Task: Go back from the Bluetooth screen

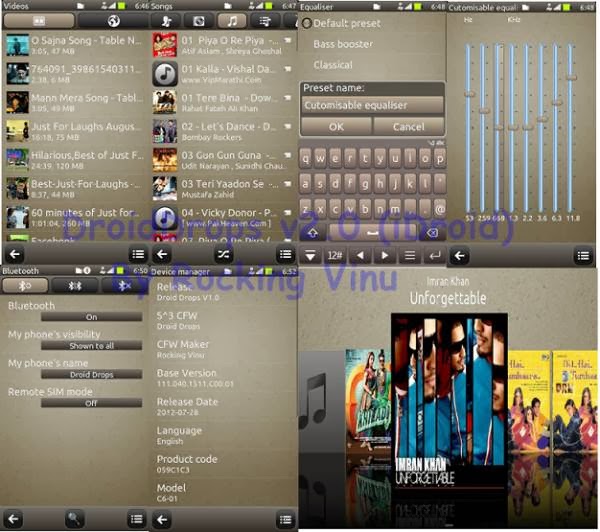Action: pos(14,519)
